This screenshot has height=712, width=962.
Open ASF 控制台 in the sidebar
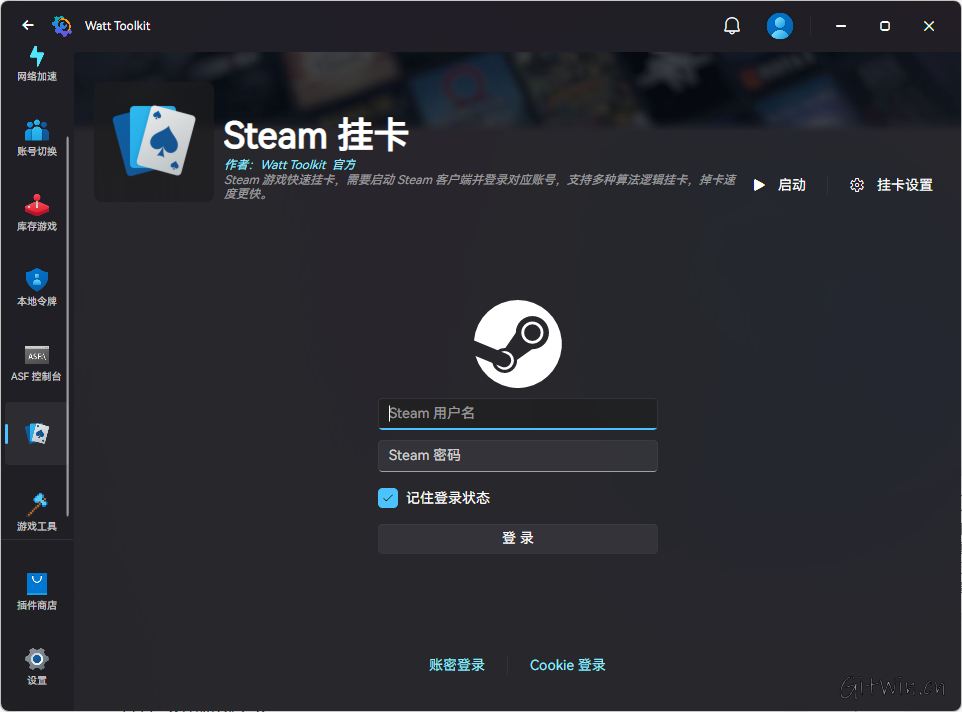pos(37,363)
